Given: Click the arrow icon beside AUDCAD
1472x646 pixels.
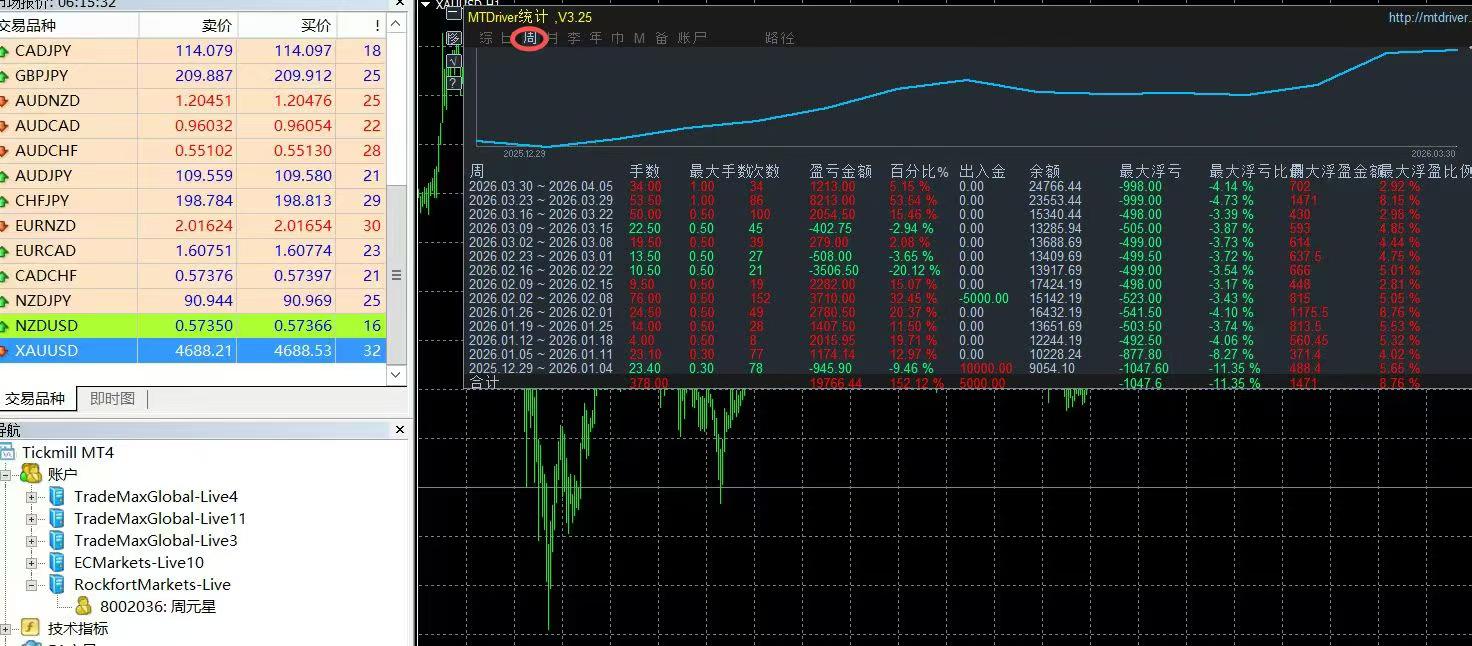Looking at the screenshot, I should point(5,126).
